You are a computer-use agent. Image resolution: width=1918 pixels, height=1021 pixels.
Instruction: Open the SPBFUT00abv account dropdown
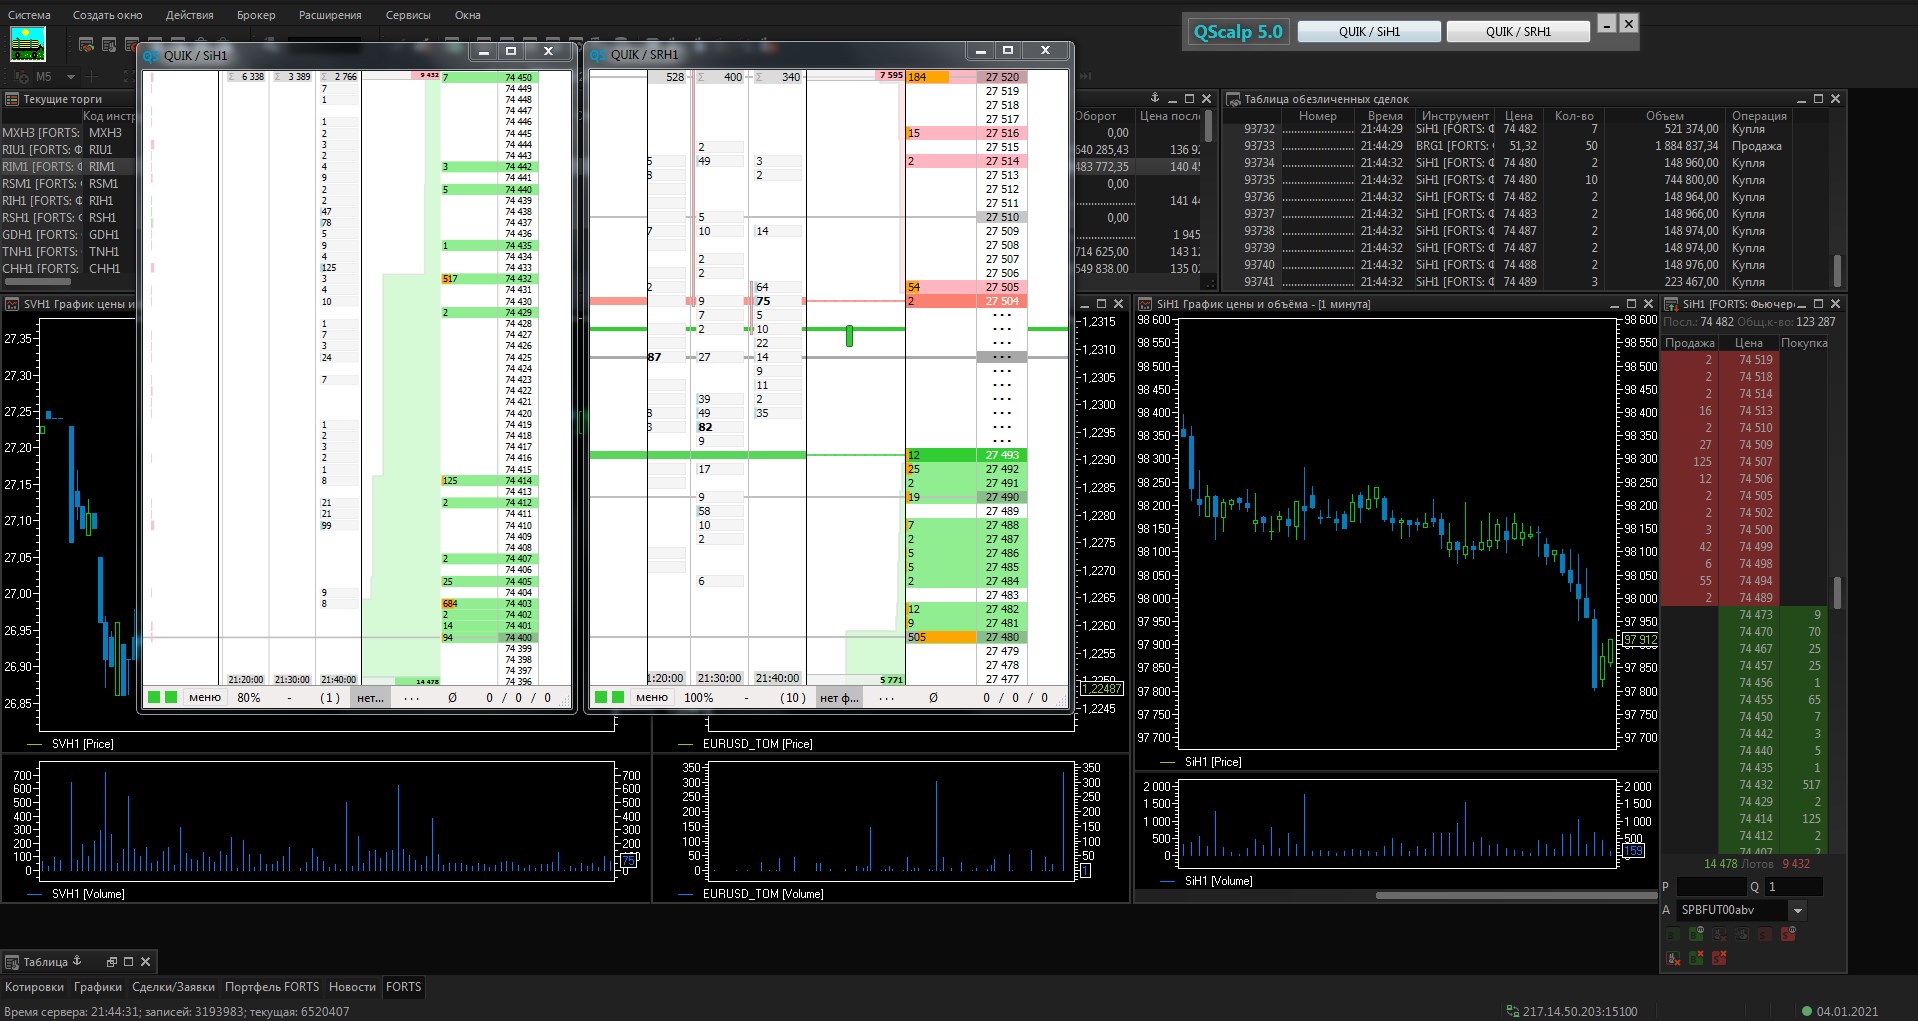click(x=1797, y=910)
